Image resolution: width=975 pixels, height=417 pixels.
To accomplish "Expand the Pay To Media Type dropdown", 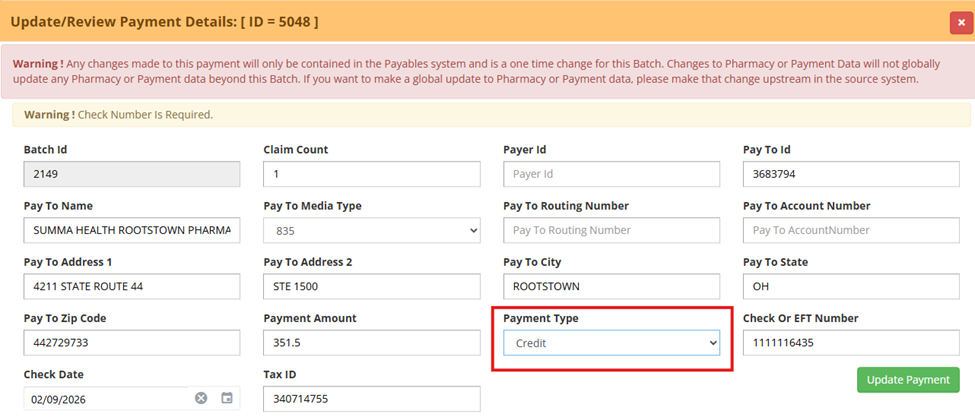I will click(372, 230).
